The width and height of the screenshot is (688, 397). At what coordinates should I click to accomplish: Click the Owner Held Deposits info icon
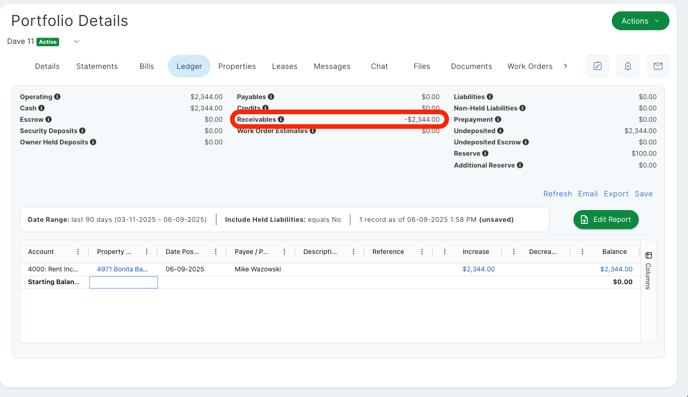(x=93, y=142)
